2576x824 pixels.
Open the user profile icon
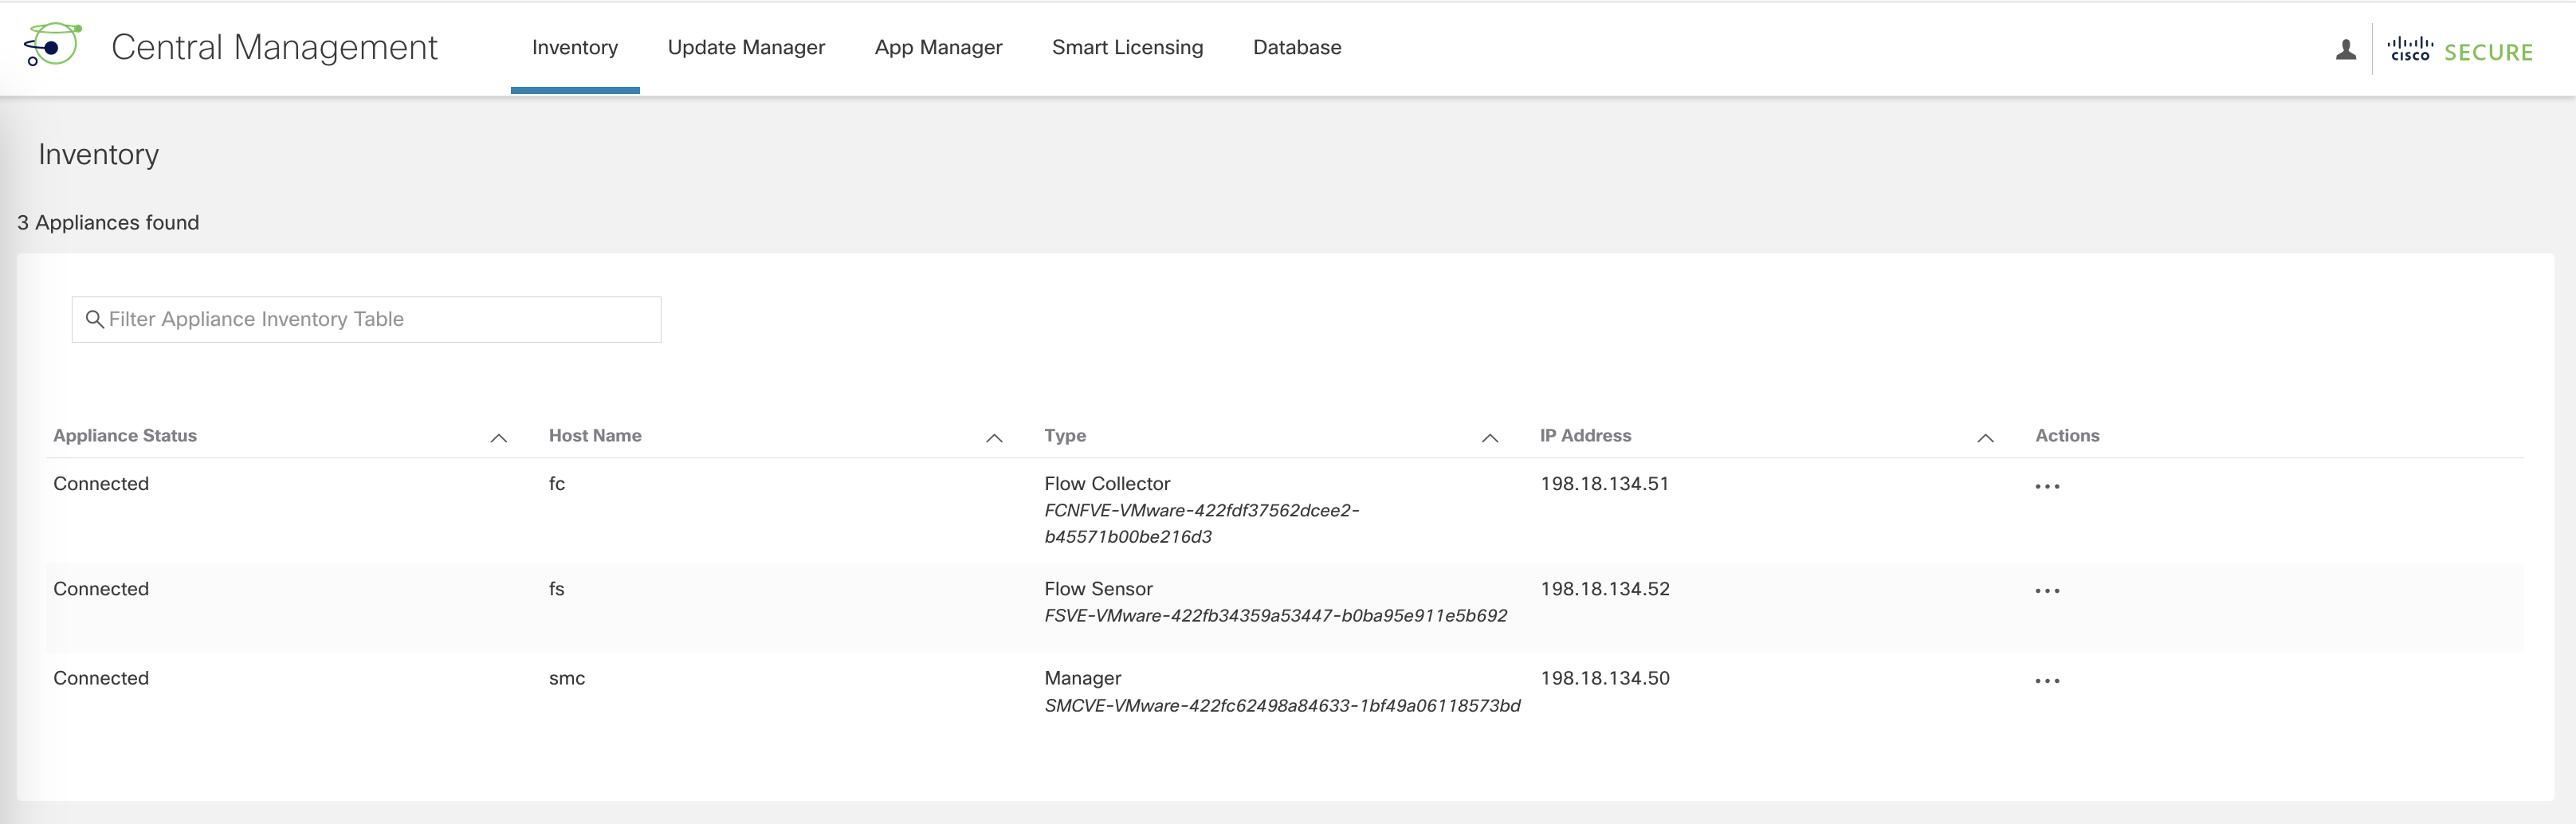pyautogui.click(x=2345, y=49)
